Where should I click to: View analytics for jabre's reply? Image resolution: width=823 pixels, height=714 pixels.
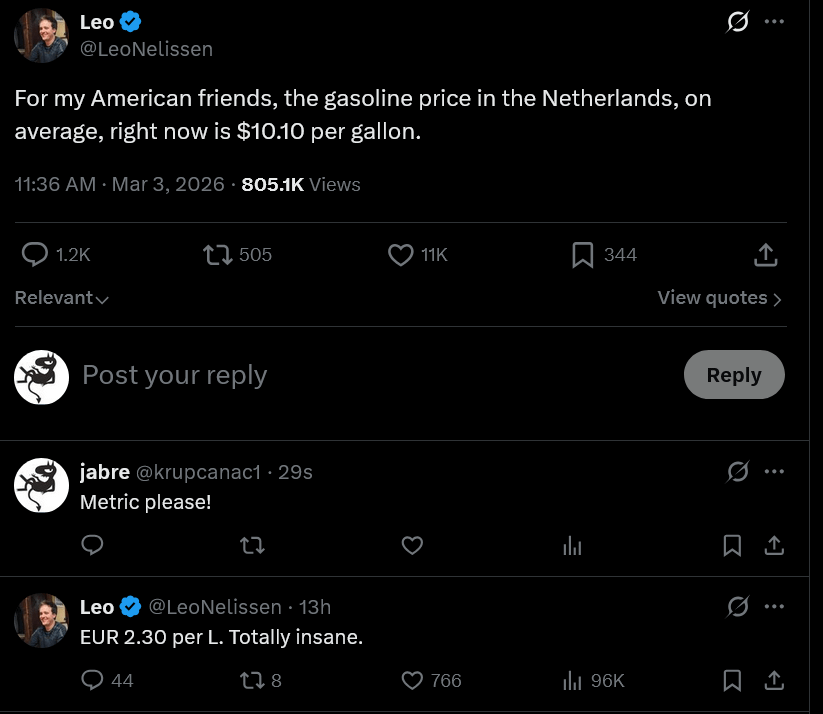coord(572,545)
